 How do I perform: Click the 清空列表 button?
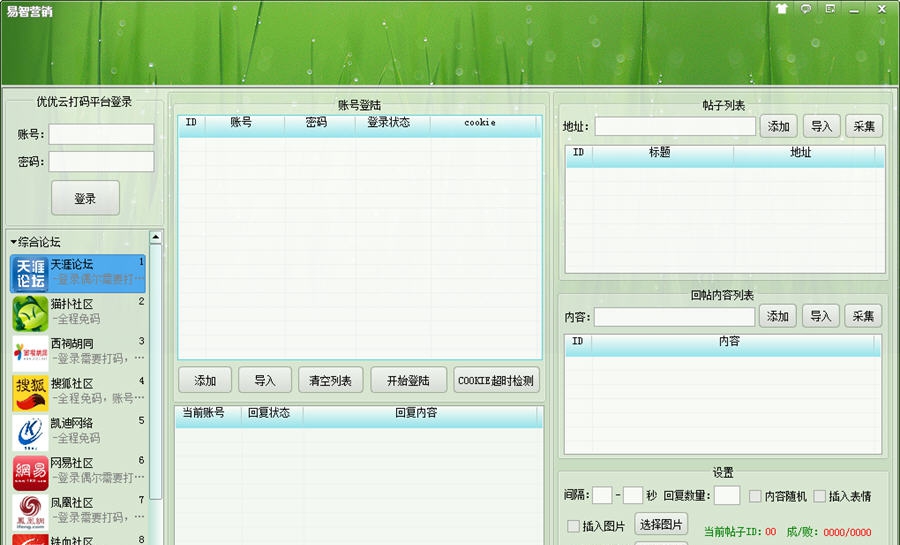pyautogui.click(x=330, y=380)
